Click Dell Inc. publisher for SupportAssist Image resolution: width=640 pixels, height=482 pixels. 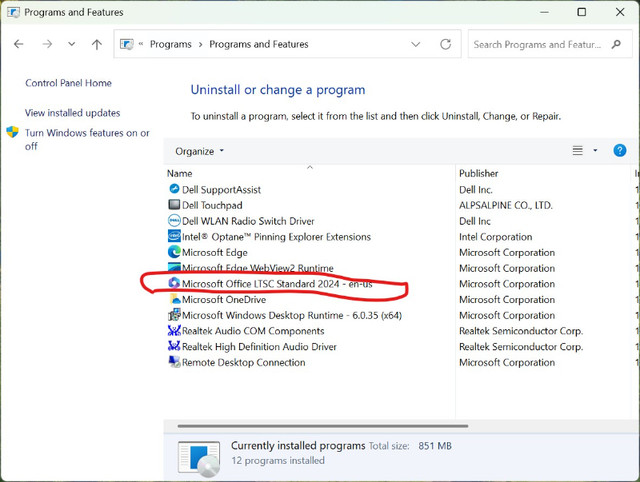point(476,190)
